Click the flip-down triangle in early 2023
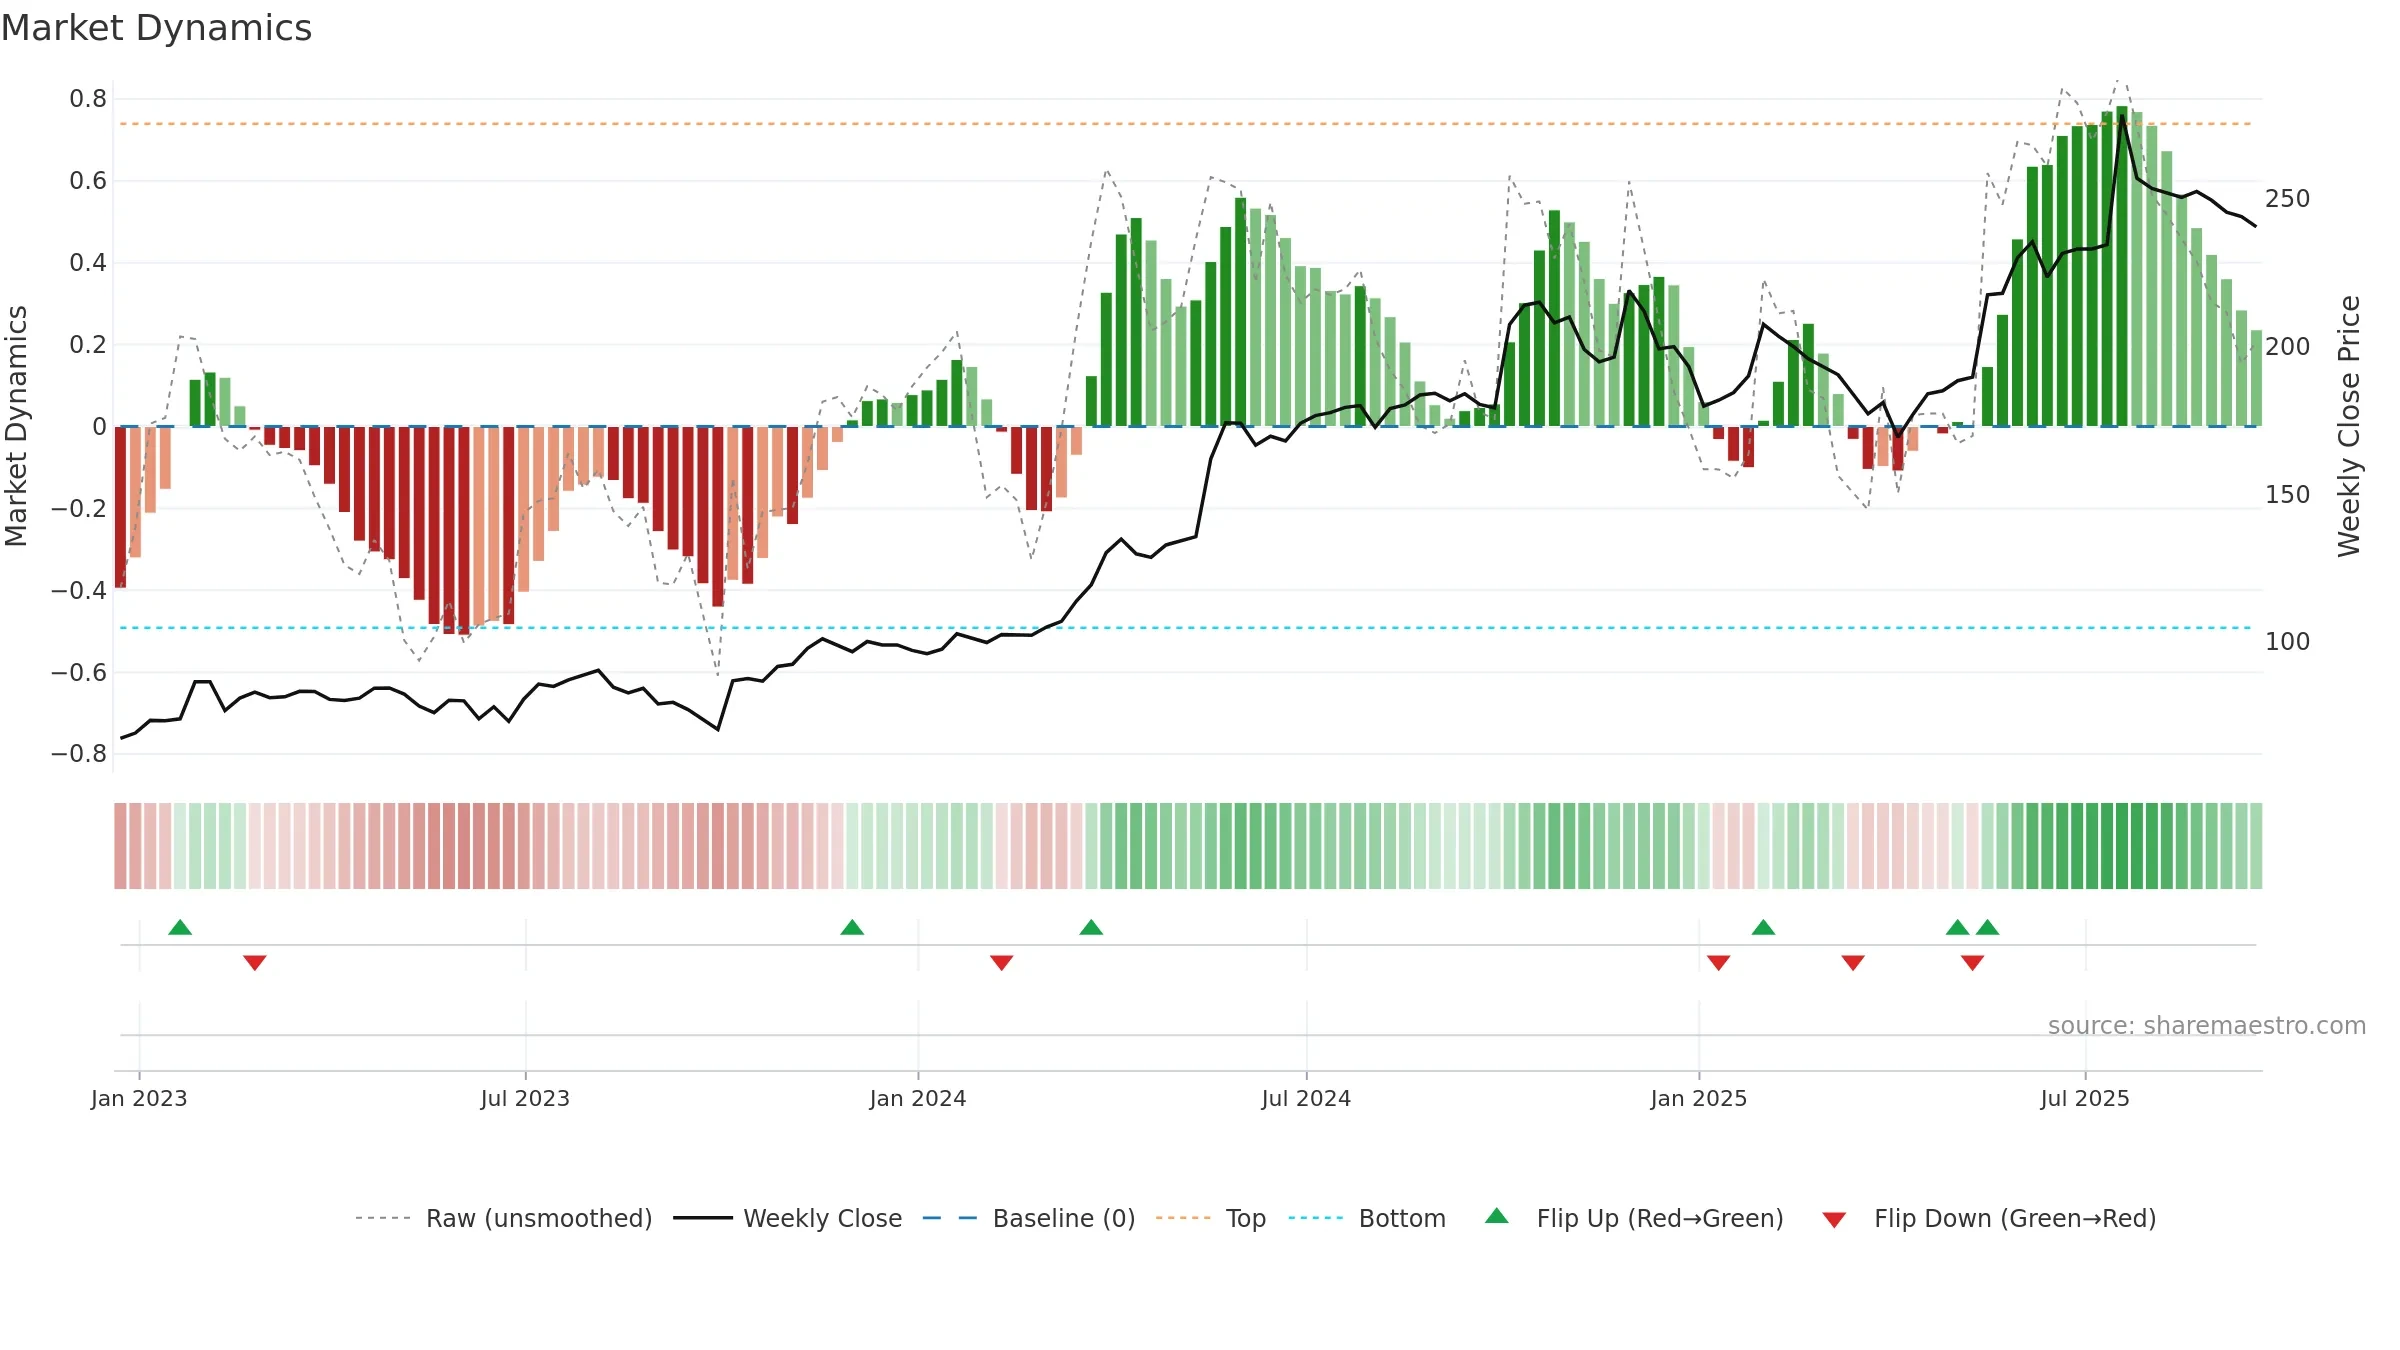The image size is (2400, 1350). pos(255,962)
